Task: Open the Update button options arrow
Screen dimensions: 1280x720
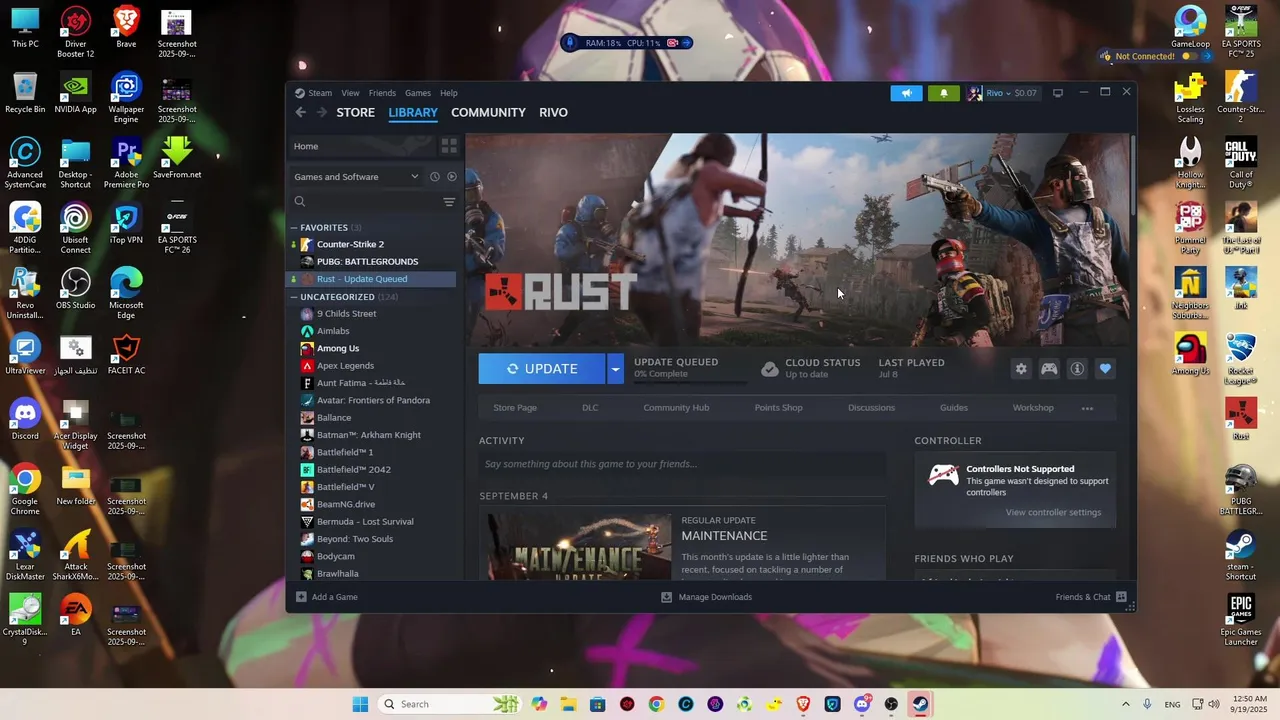Action: tap(615, 369)
